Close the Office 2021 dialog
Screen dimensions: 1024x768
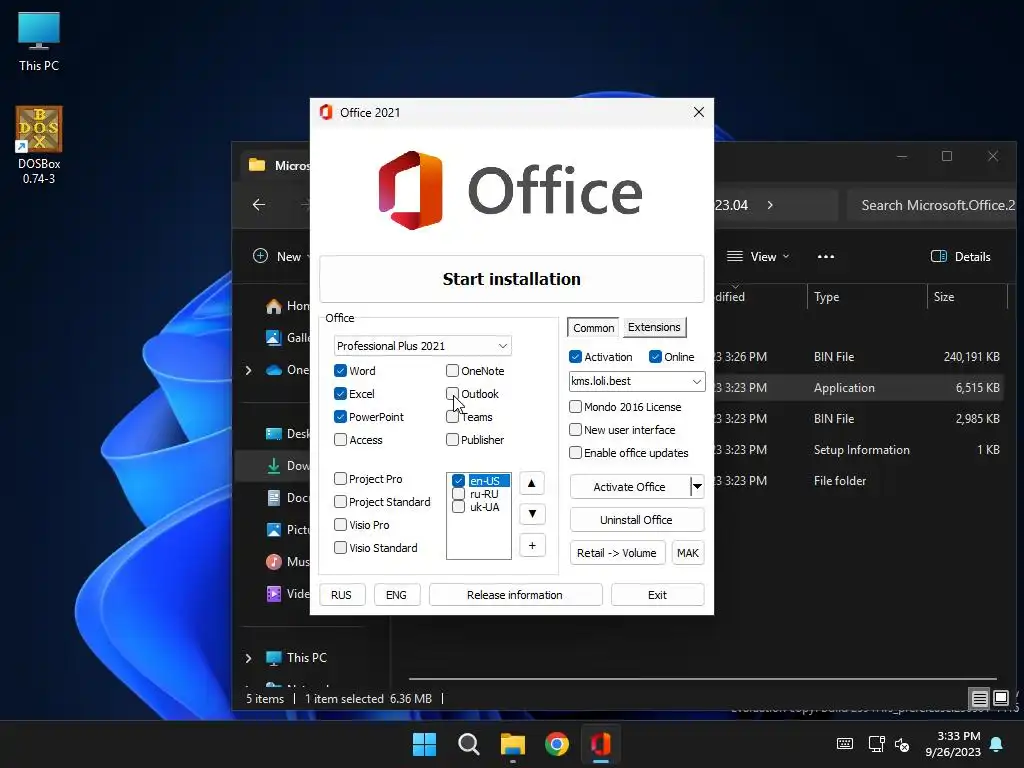[x=699, y=112]
